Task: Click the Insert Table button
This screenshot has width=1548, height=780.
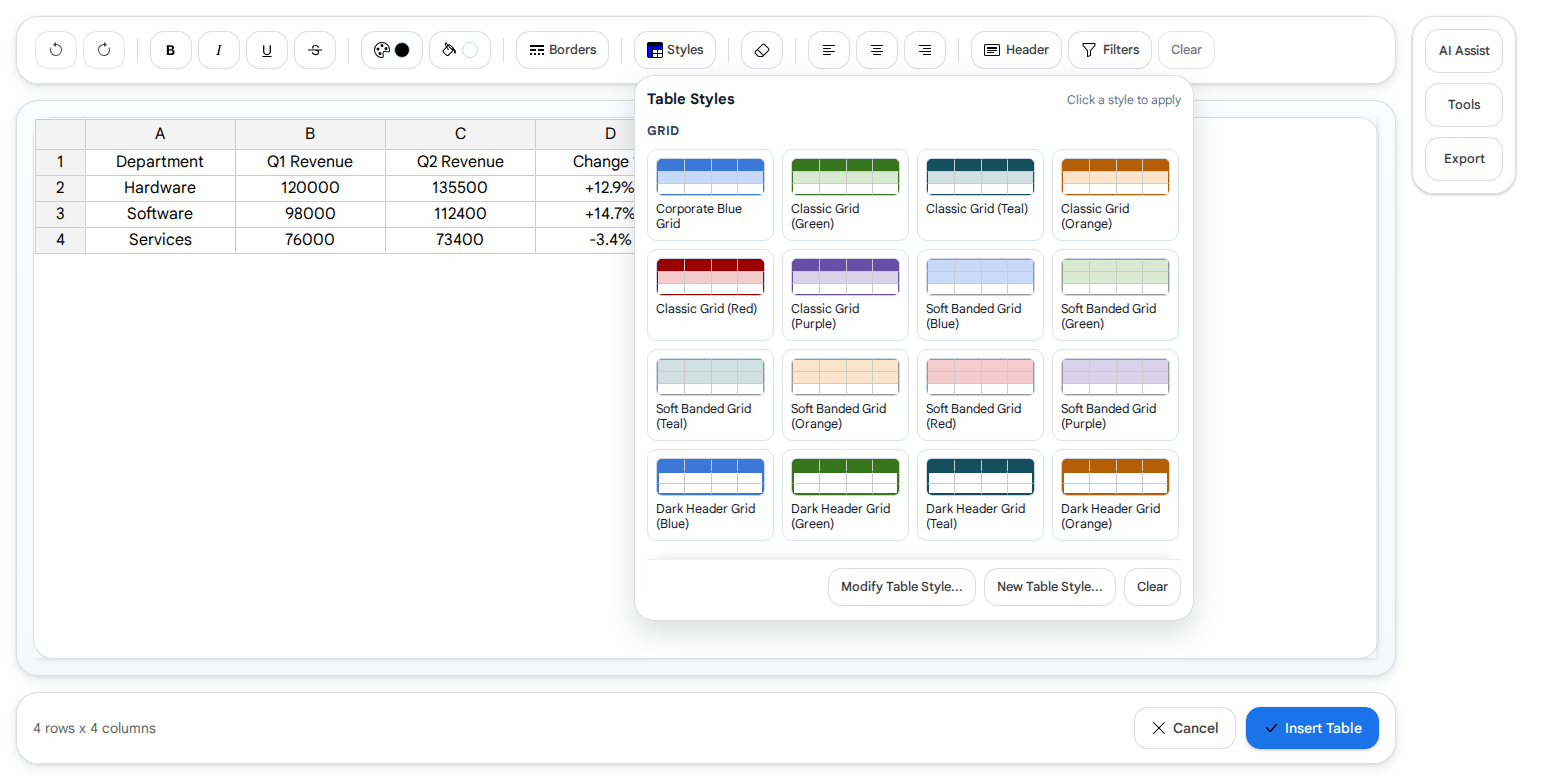Action: click(x=1312, y=728)
